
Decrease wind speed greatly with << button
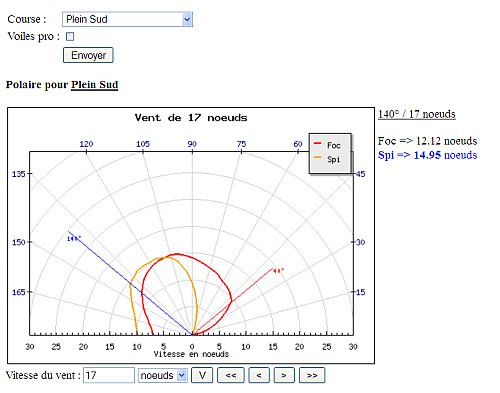tap(231, 375)
